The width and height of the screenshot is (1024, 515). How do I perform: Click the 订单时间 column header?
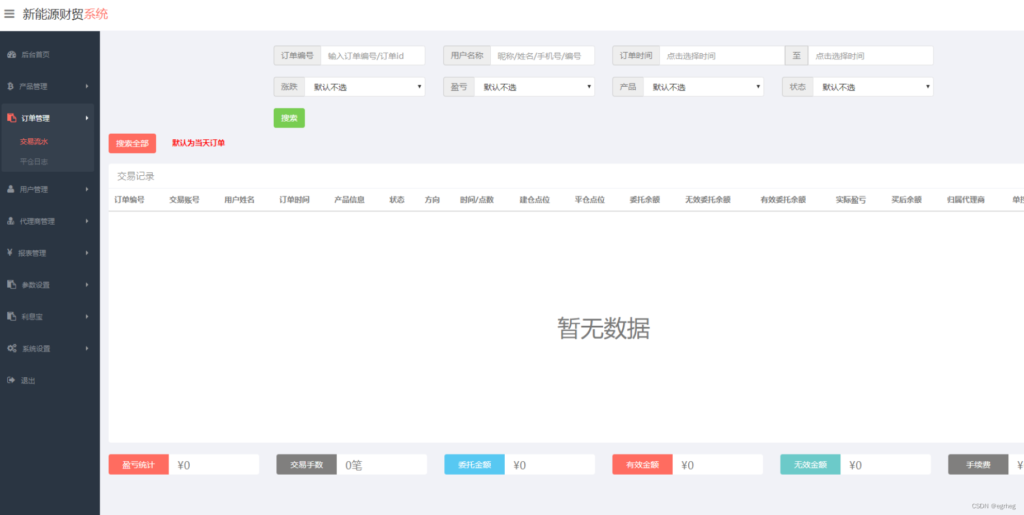(295, 200)
